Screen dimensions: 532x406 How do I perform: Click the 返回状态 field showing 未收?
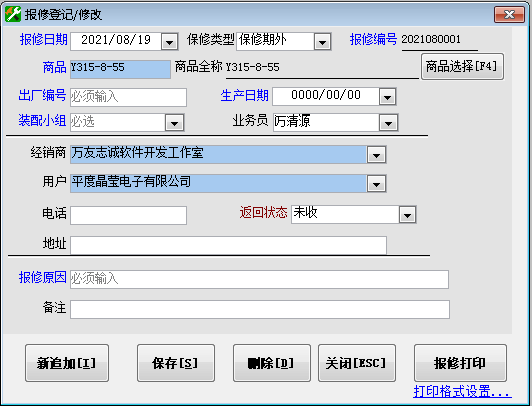(345, 214)
